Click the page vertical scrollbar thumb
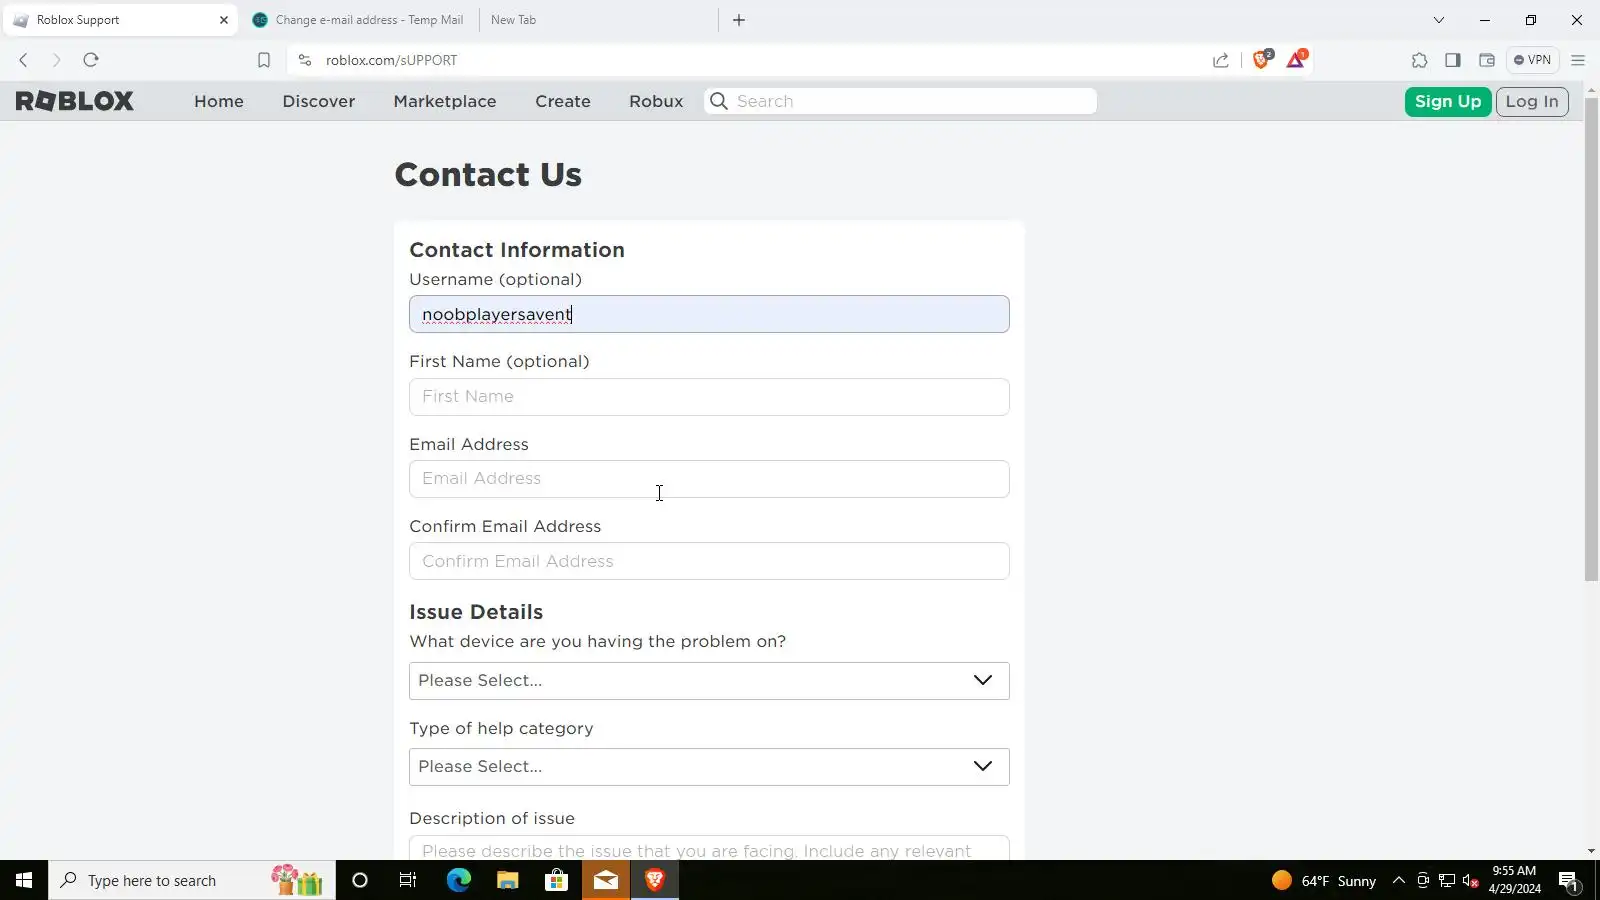This screenshot has height=900, width=1600. [x=1591, y=340]
